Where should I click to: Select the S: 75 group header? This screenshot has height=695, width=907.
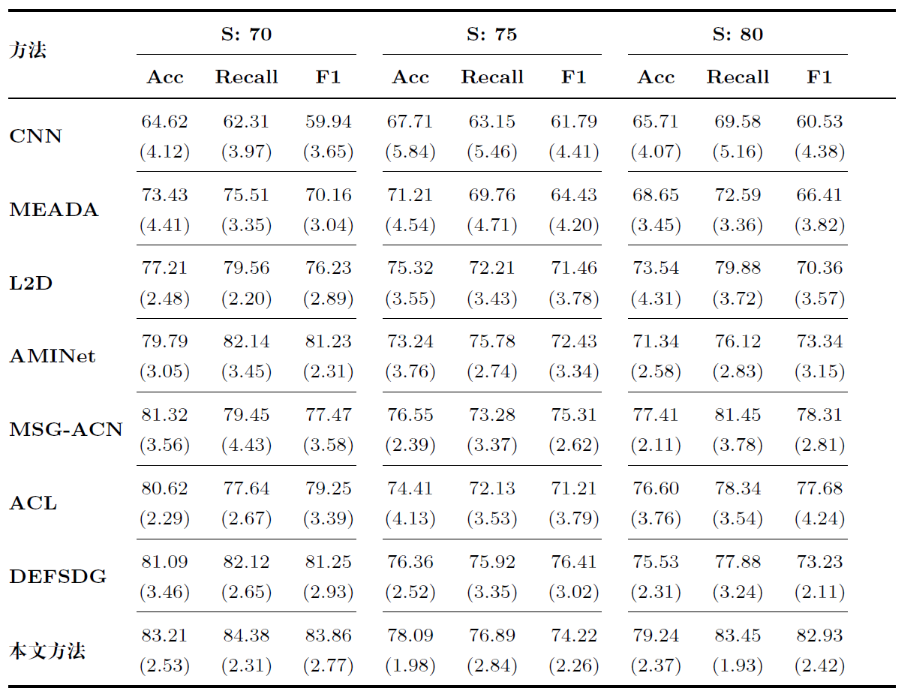coord(492,34)
